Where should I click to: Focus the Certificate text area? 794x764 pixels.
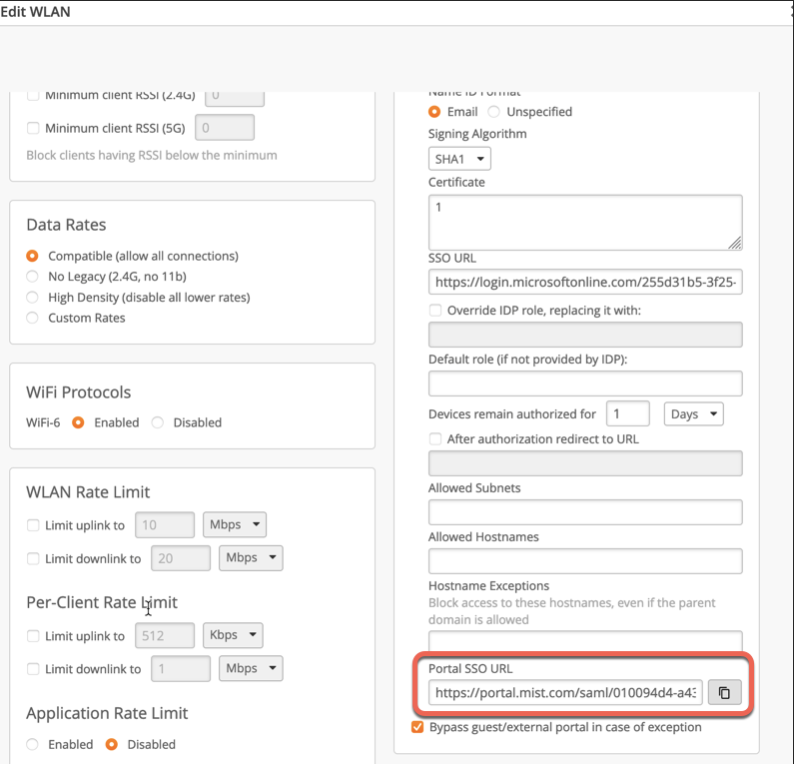tap(585, 221)
